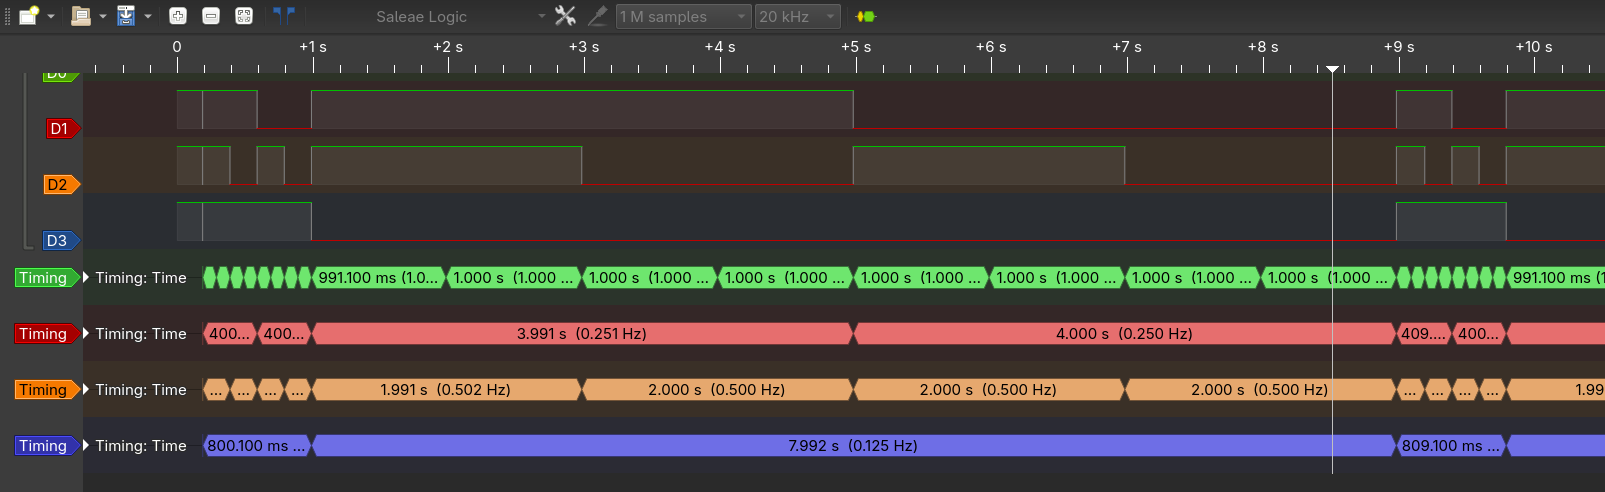This screenshot has width=1605, height=492.
Task: Click the new session icon
Action: click(29, 16)
